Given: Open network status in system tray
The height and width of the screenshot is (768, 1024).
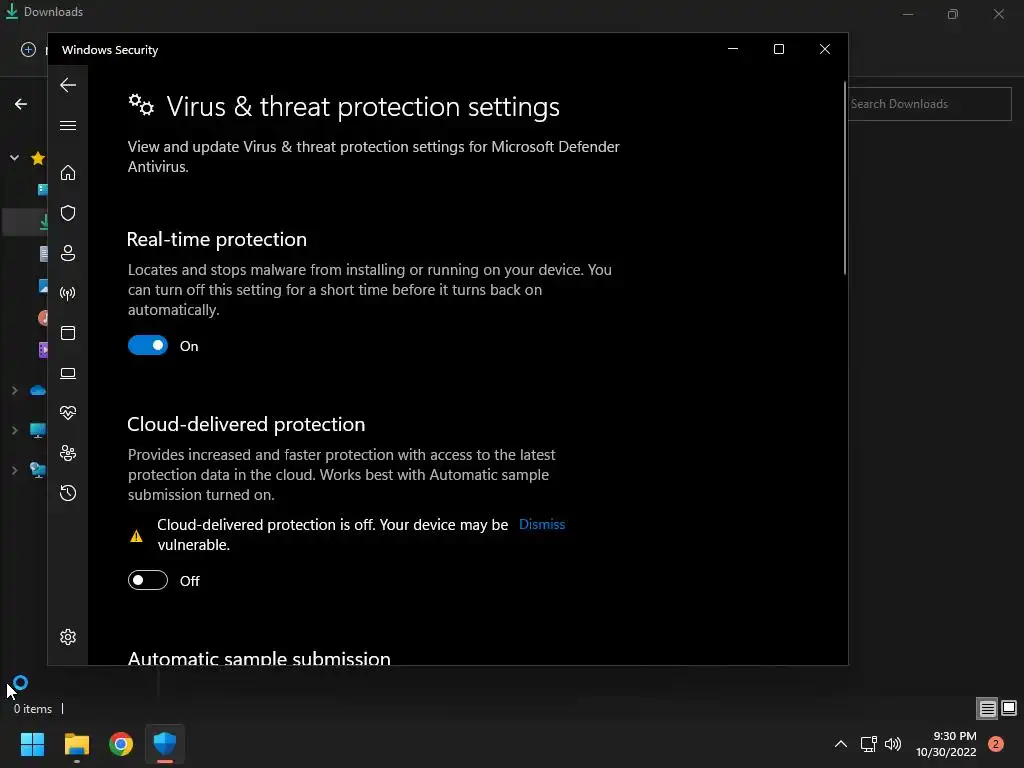Looking at the screenshot, I should [x=869, y=744].
